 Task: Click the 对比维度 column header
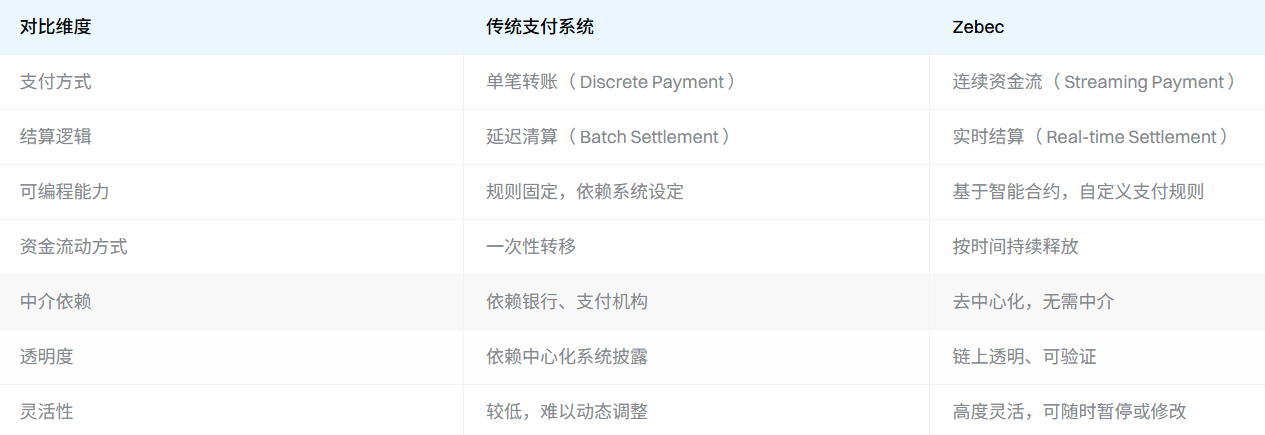(56, 27)
